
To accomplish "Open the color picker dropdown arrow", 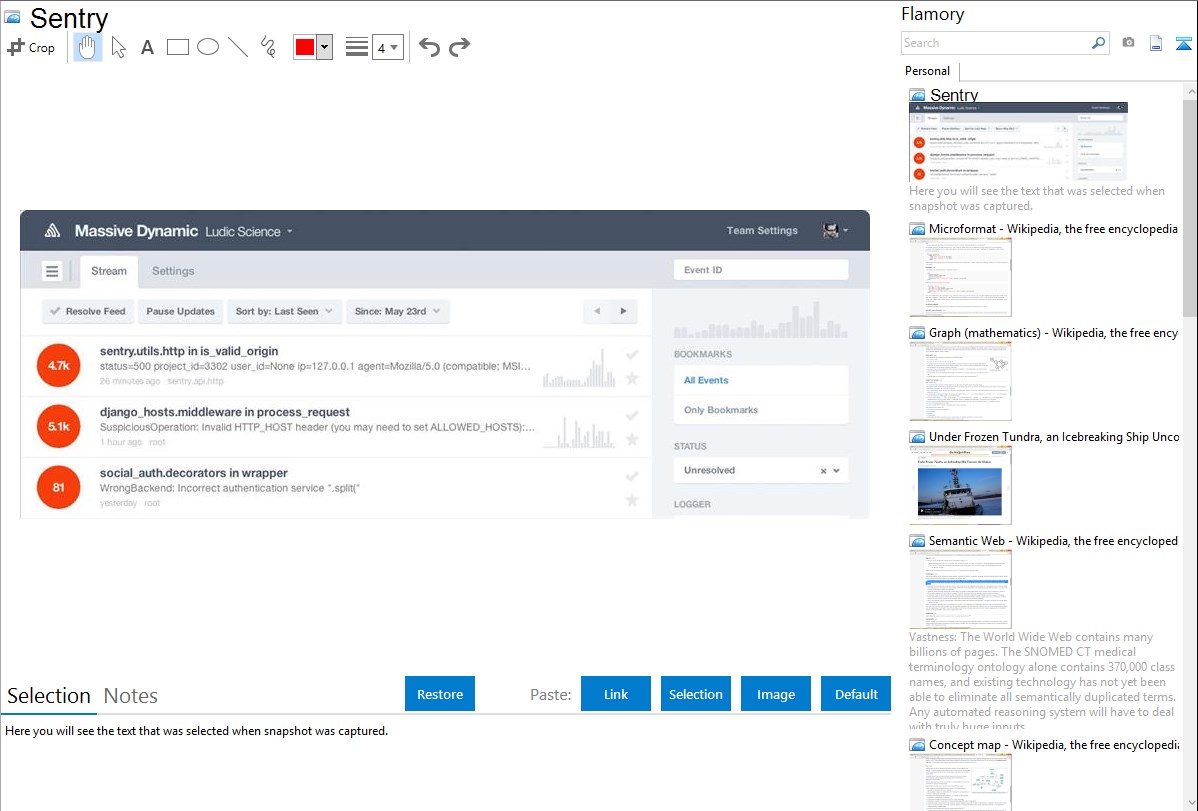I will (325, 47).
